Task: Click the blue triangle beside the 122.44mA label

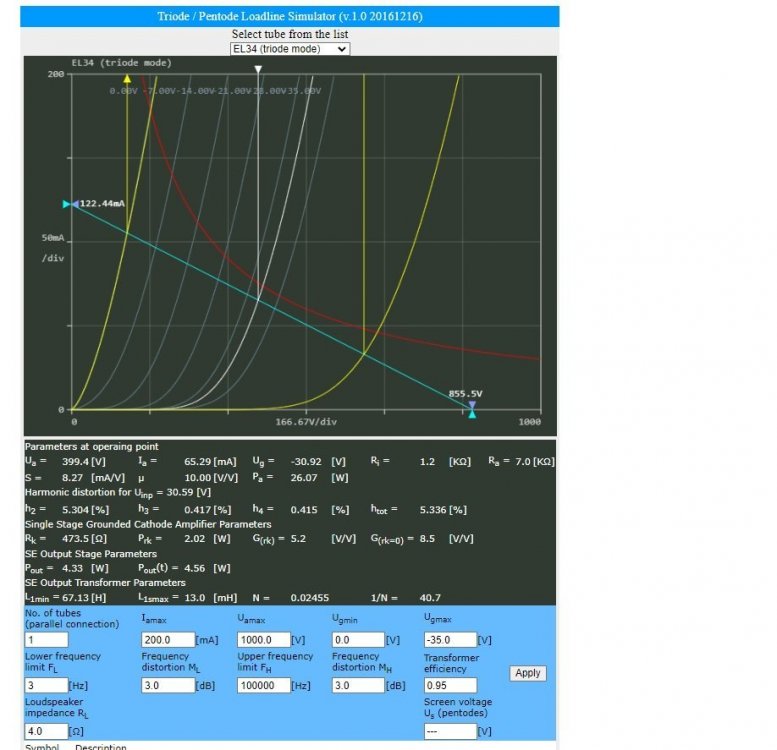Action: coord(75,204)
